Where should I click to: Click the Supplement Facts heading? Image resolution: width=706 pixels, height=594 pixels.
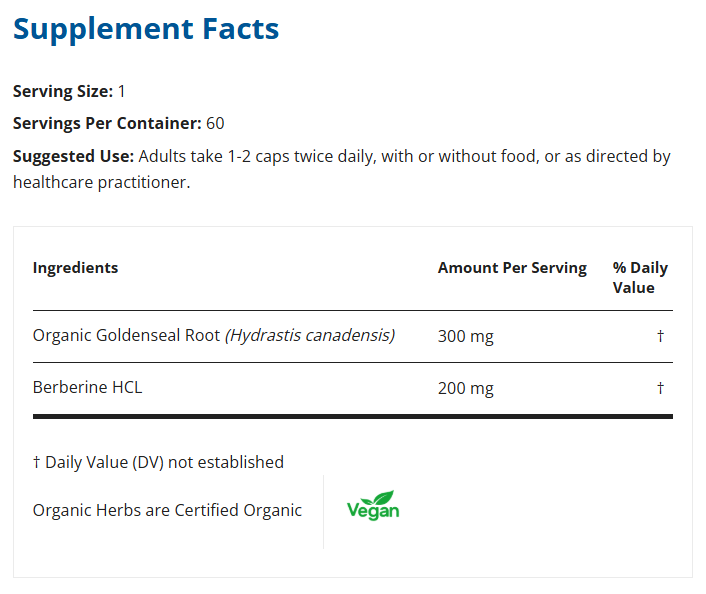tap(146, 29)
